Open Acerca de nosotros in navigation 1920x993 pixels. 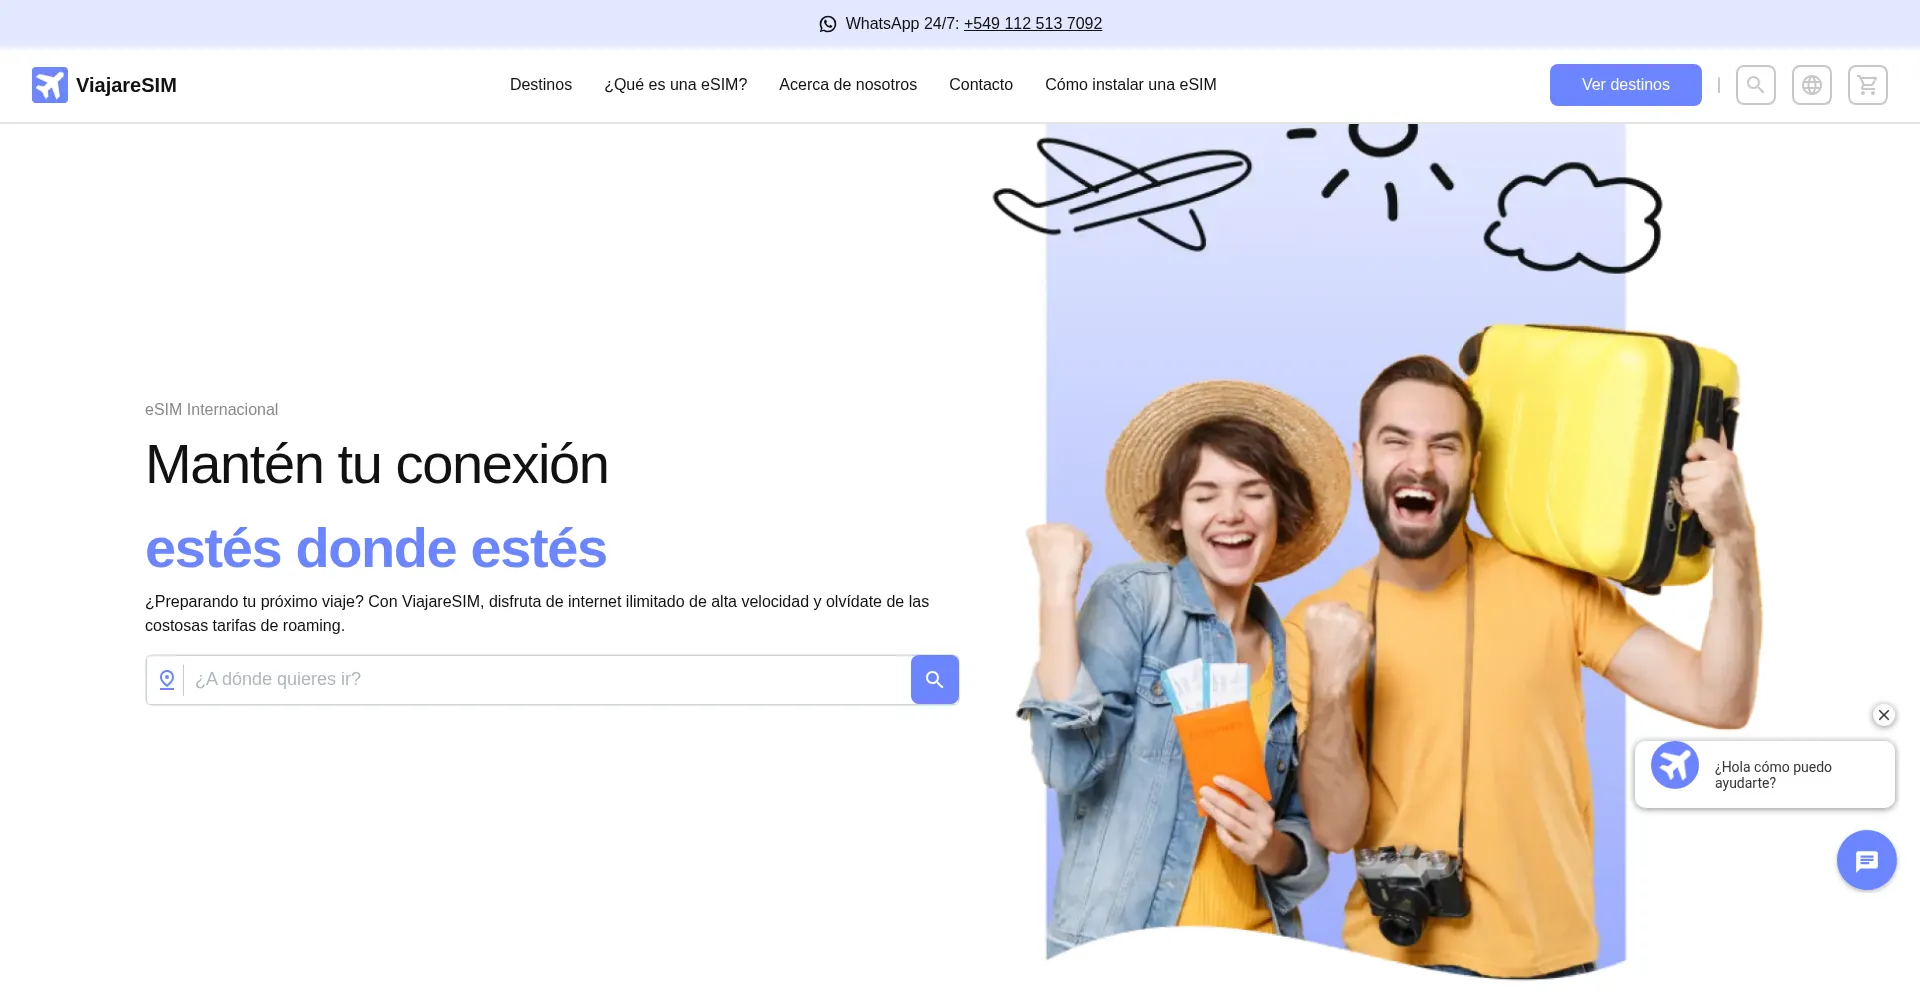coord(847,85)
